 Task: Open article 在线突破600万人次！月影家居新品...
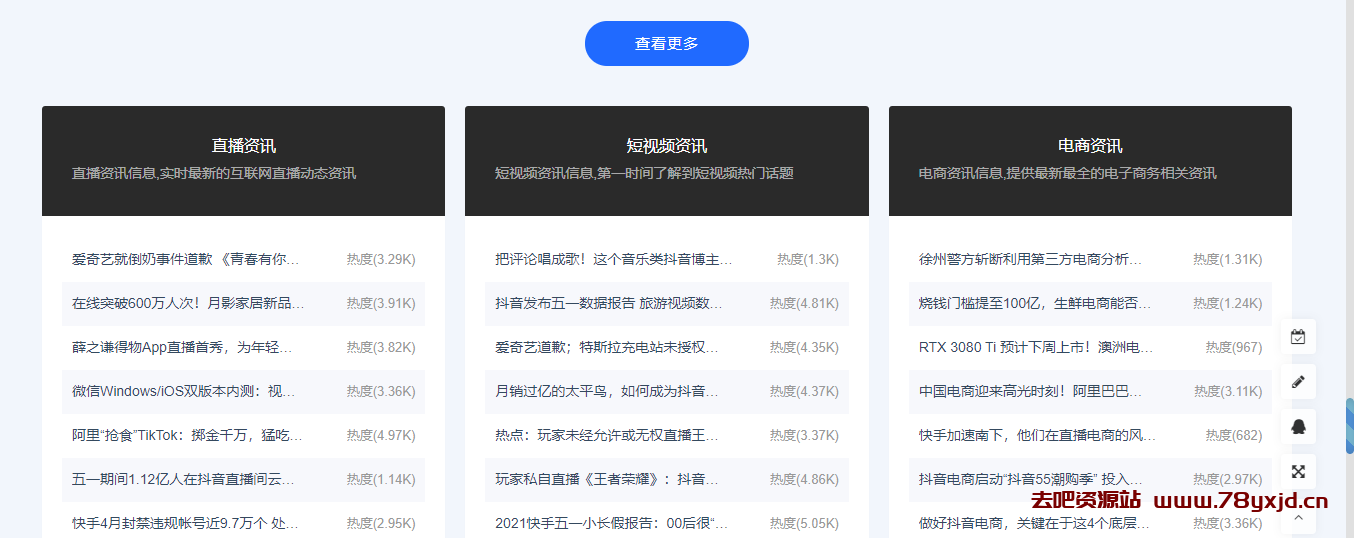(188, 303)
